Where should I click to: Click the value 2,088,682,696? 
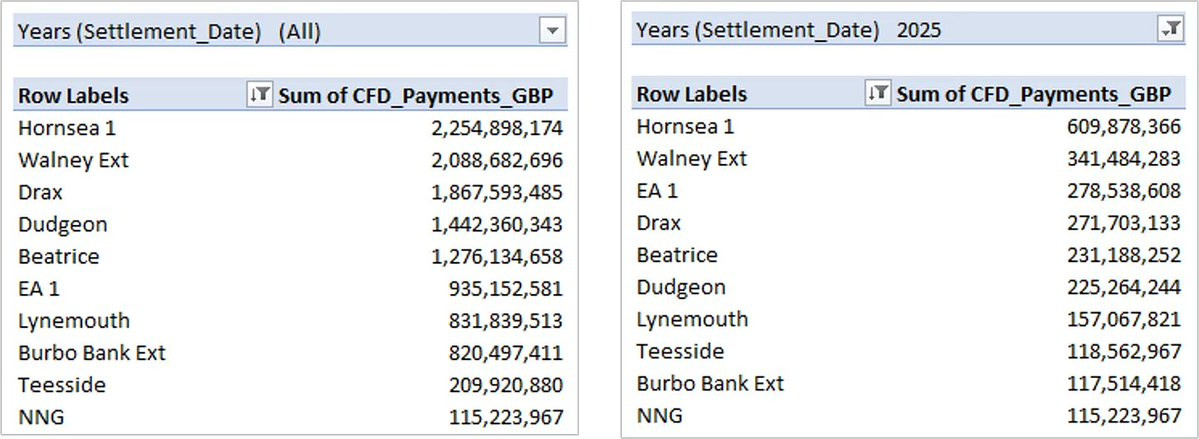point(498,161)
